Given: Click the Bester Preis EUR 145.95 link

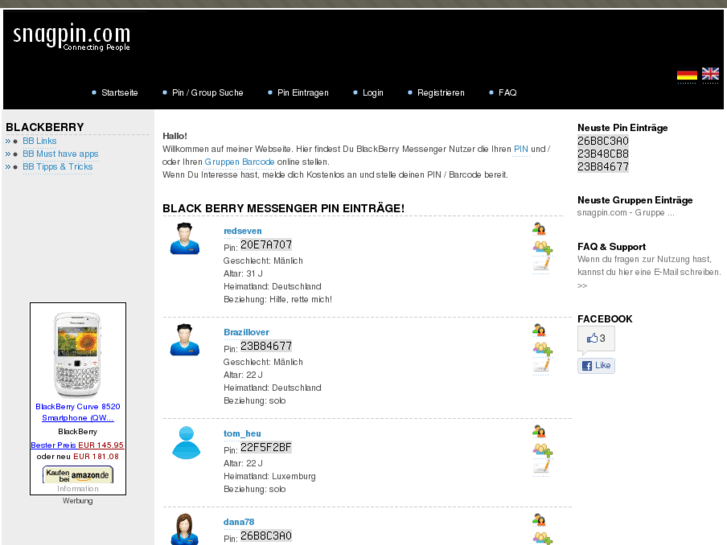Looking at the screenshot, I should (77, 445).
